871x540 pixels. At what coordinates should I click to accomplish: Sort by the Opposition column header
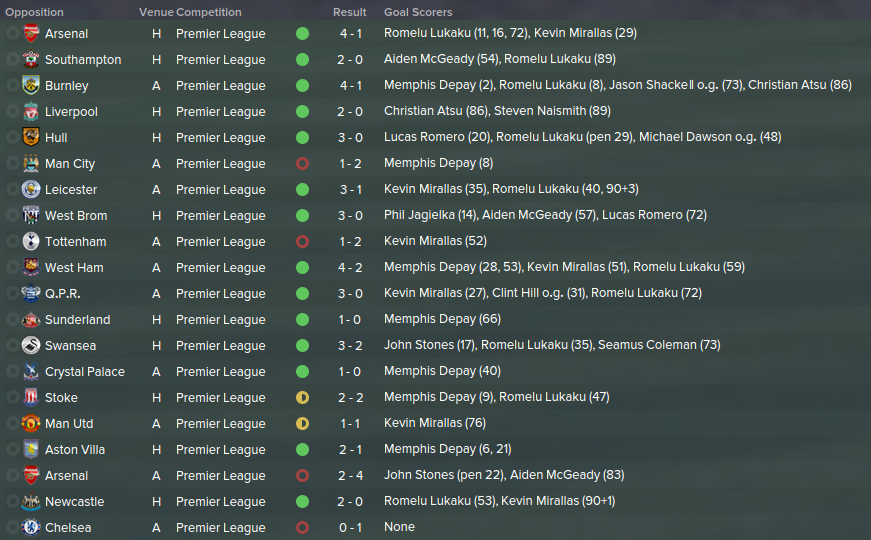34,12
